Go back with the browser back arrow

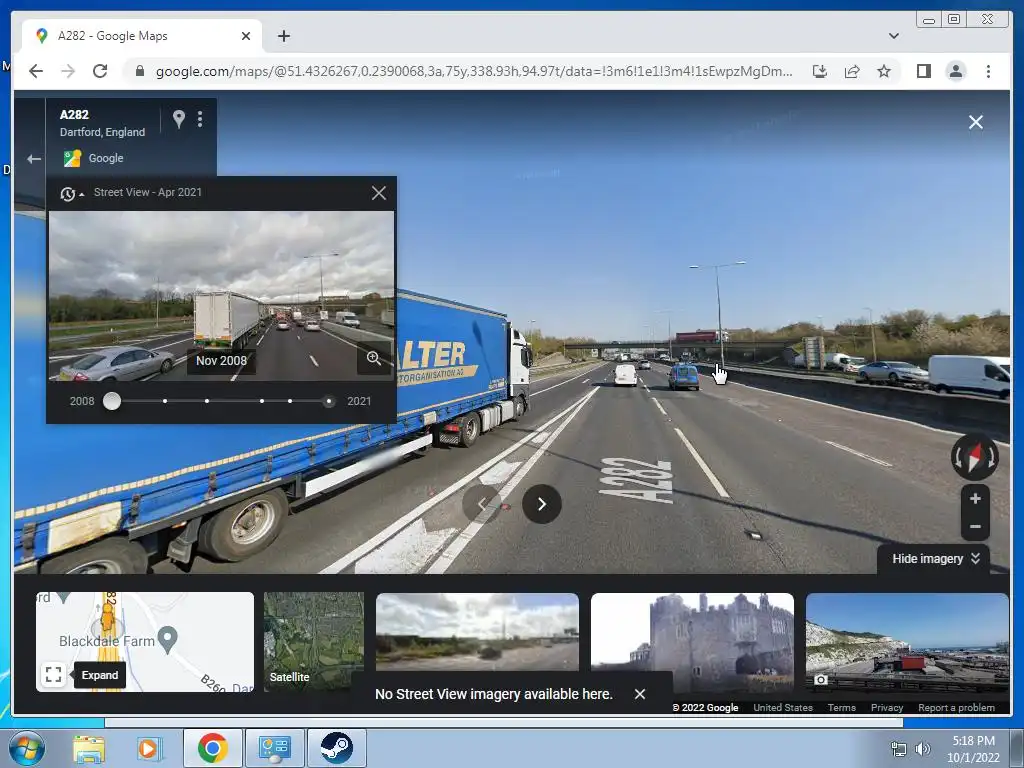36,71
